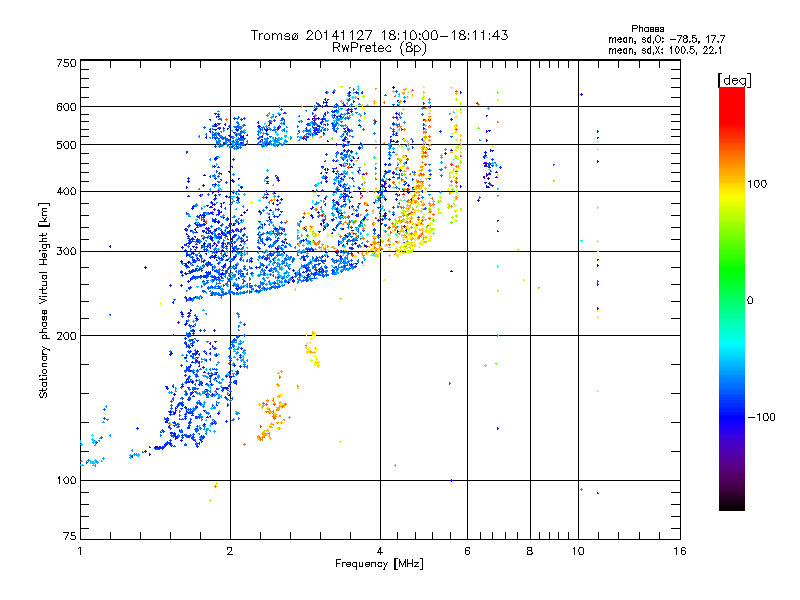Click the 'Phases' header label

[x=647, y=29]
